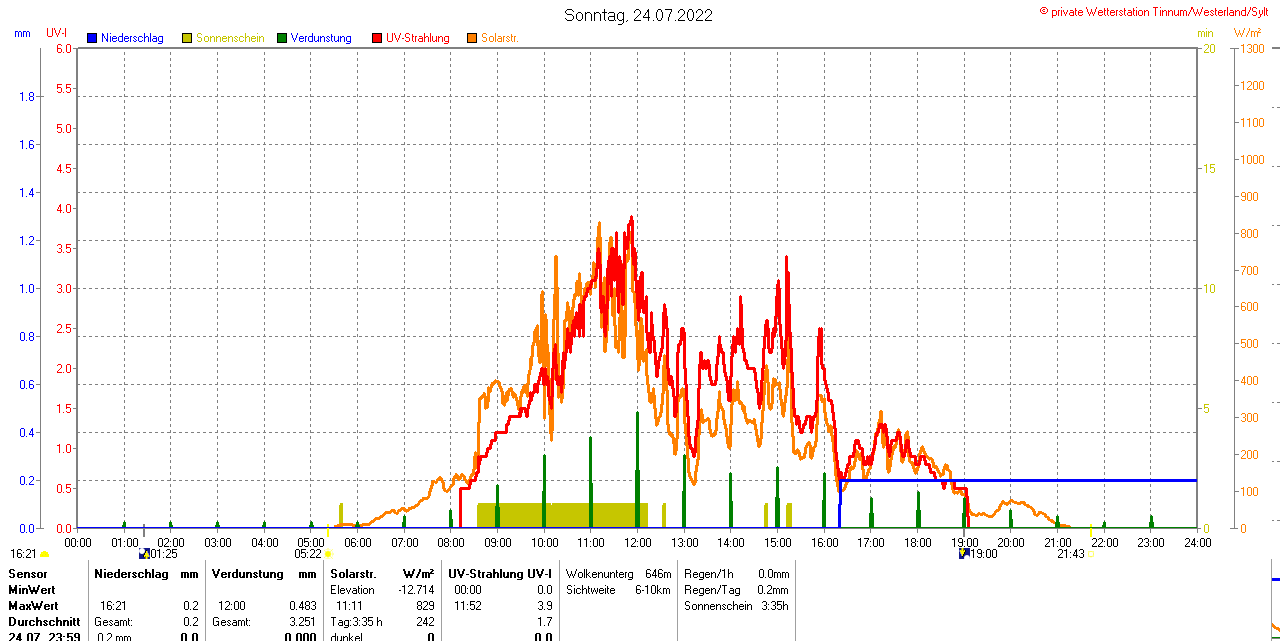Click the green Verdunstung legend swatch
This screenshot has height=641, width=1280.
[282, 38]
